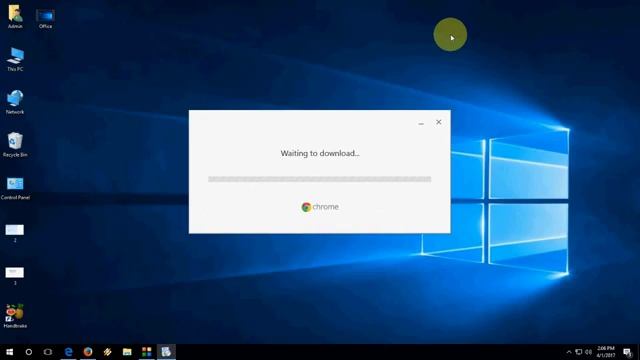Show hidden system tray icons

click(569, 352)
